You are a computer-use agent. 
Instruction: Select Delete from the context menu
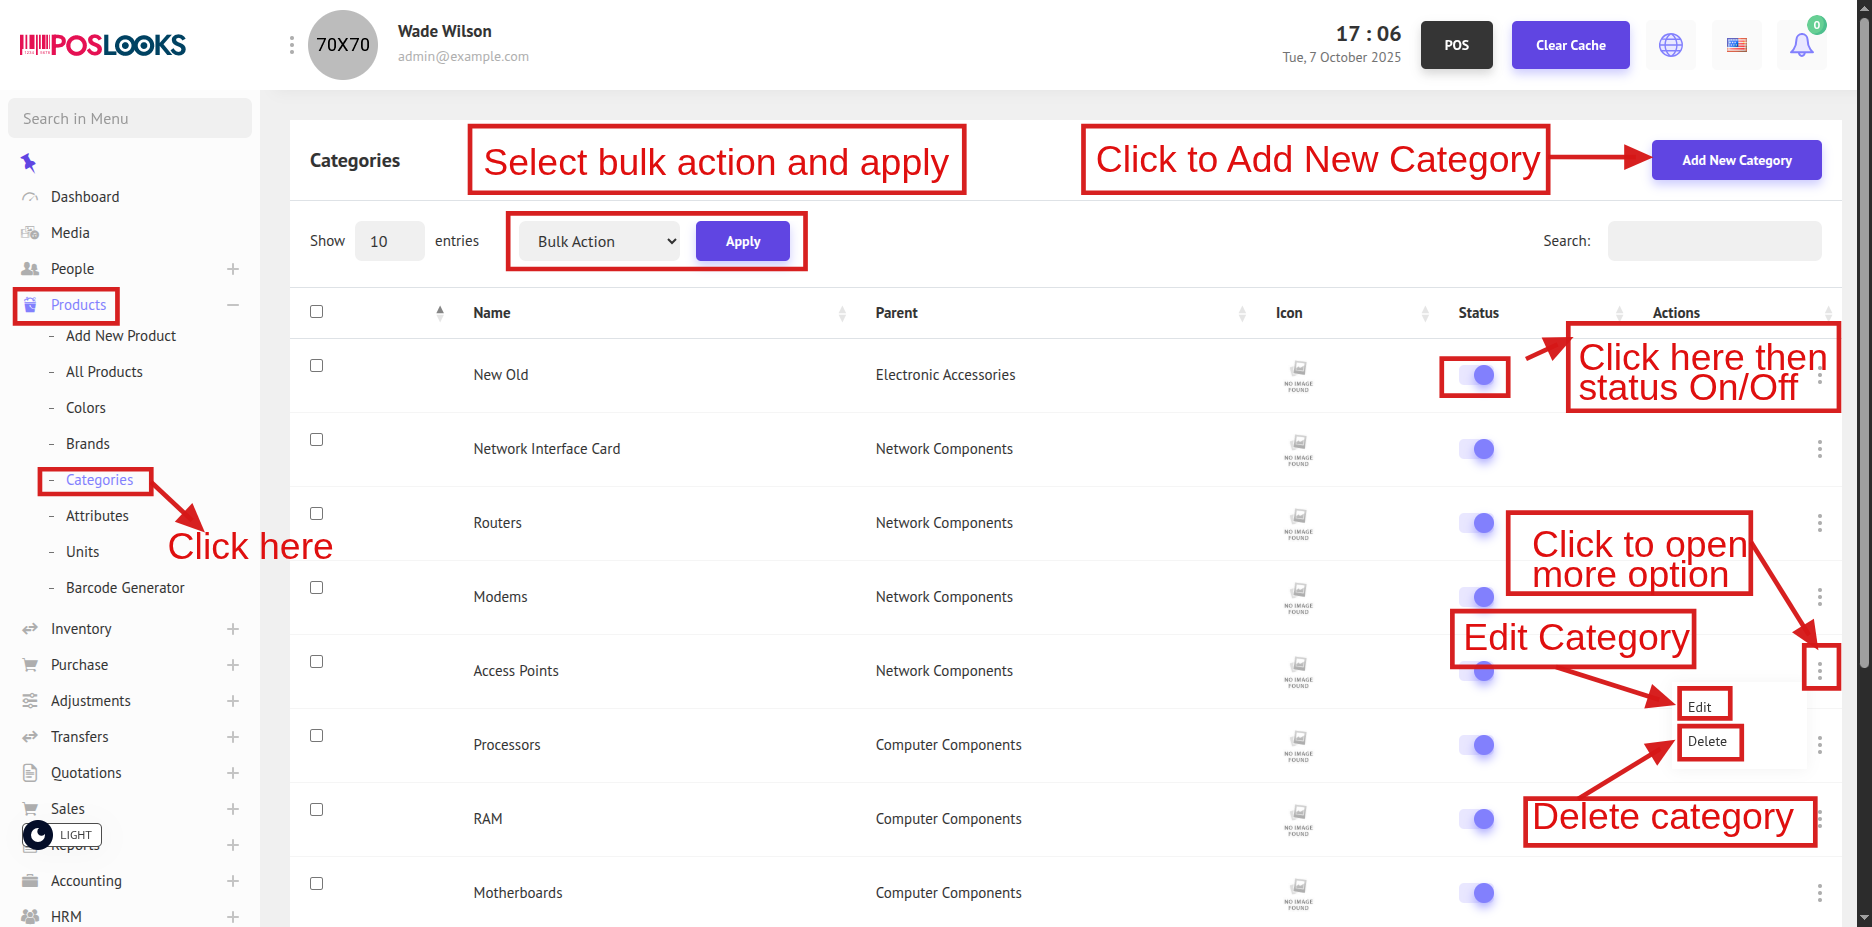[x=1707, y=742]
